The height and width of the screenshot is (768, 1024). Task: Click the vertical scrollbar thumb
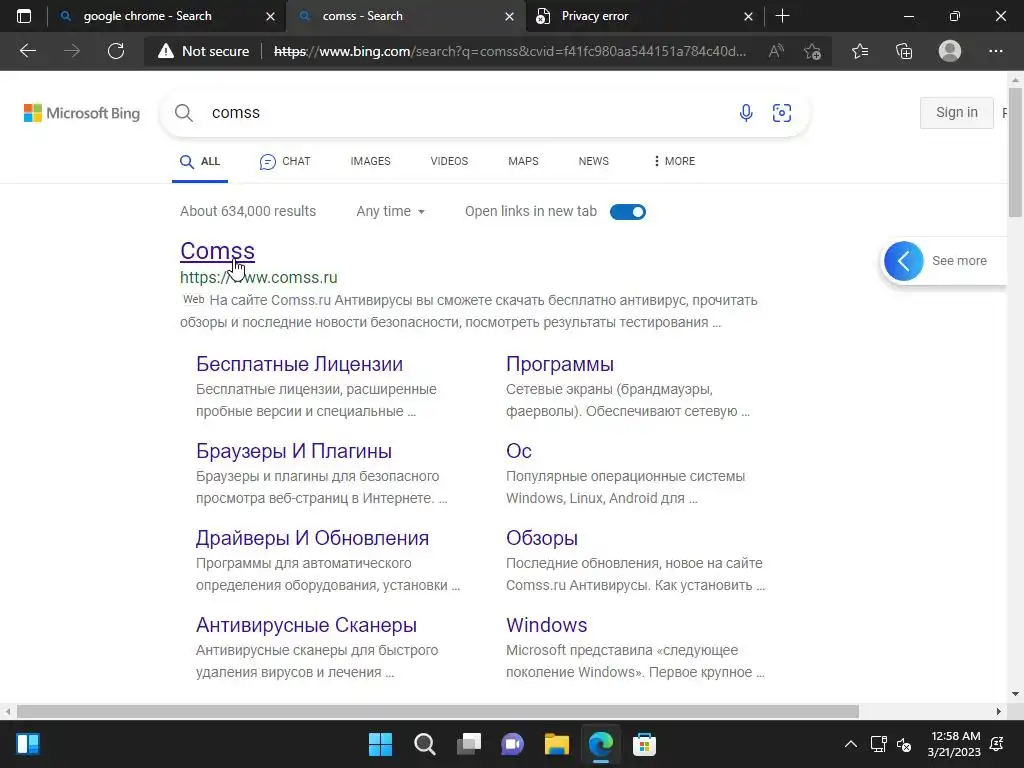coord(1015,153)
